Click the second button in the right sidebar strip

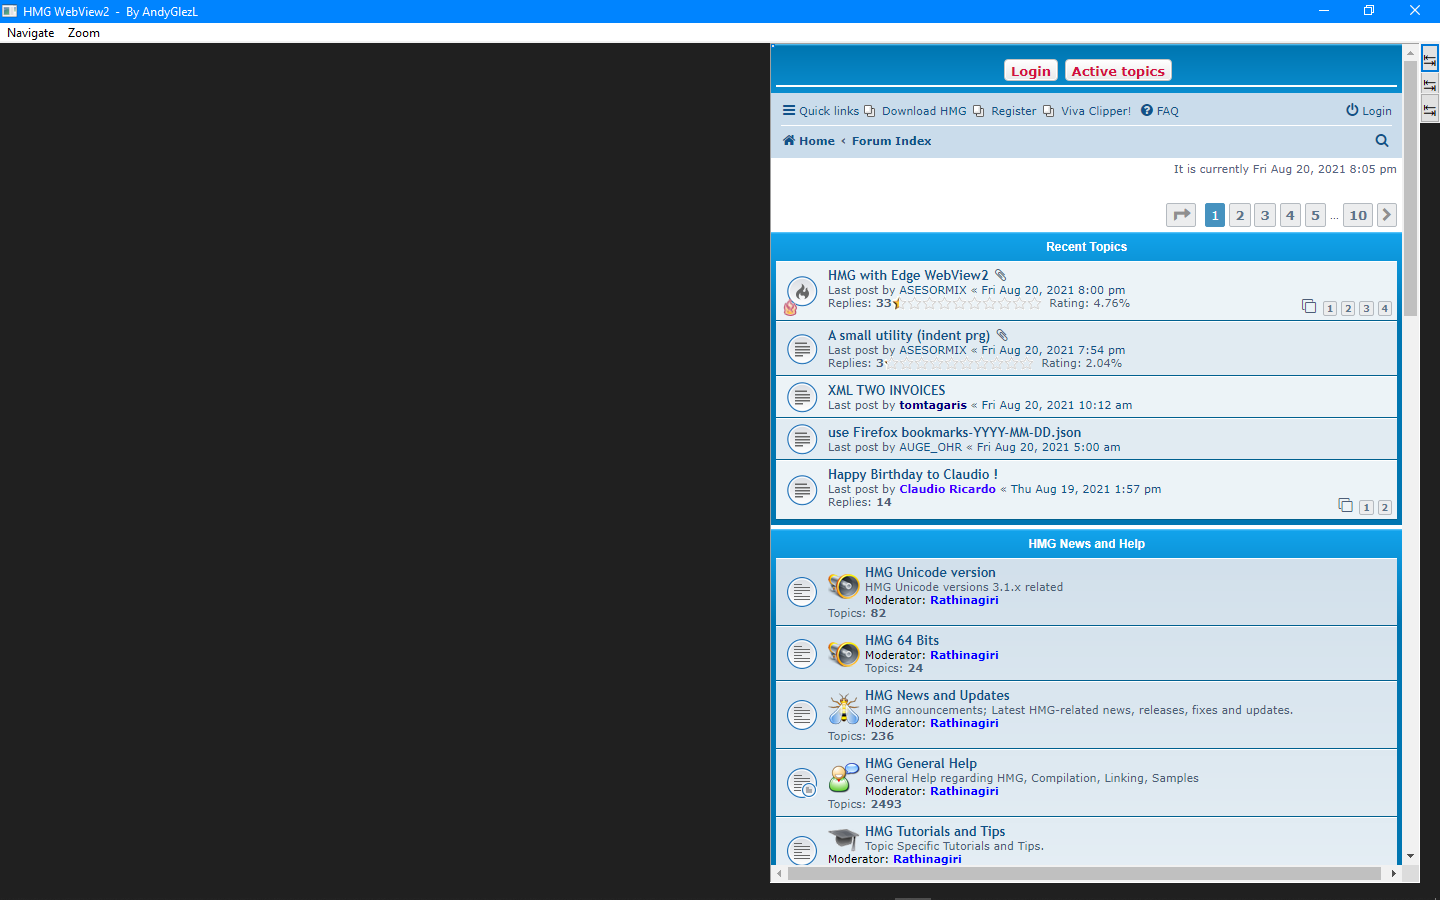1430,85
